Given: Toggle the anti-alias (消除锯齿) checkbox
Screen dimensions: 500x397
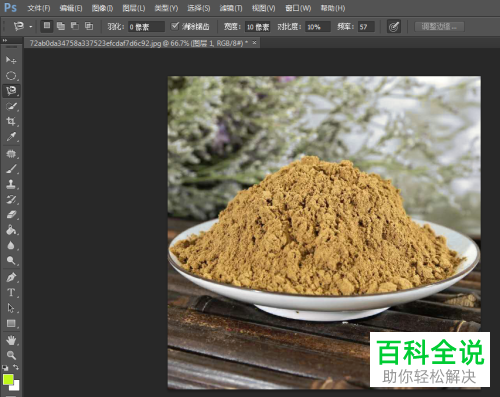Looking at the screenshot, I should click(x=175, y=26).
